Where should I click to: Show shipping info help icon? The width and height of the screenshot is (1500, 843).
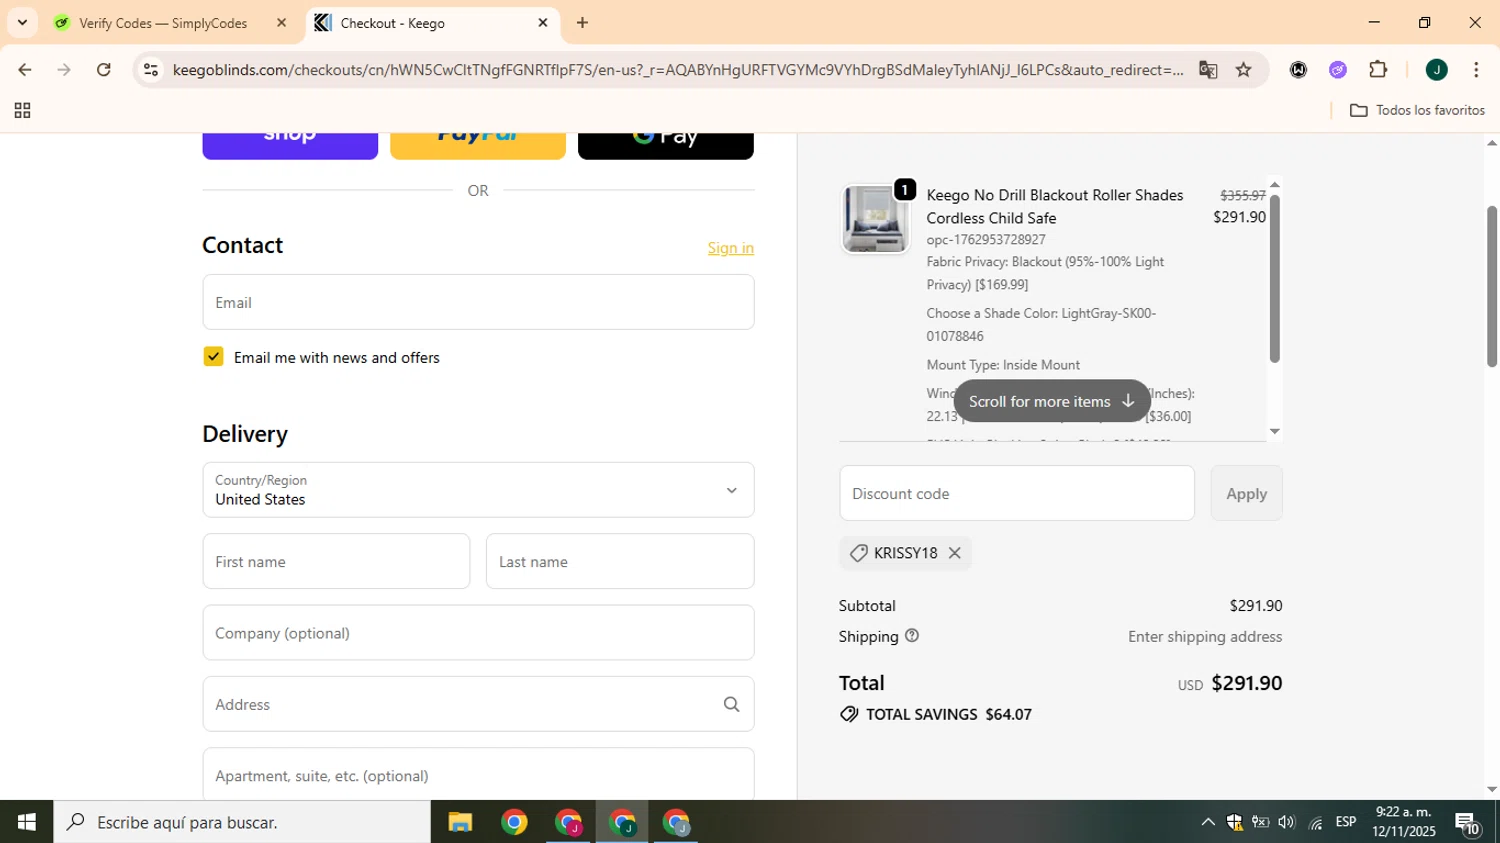click(x=912, y=635)
